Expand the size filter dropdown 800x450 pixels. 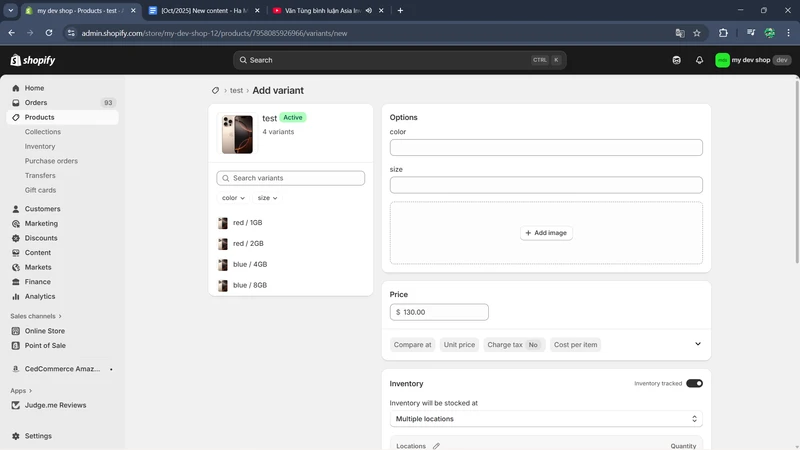coord(268,198)
